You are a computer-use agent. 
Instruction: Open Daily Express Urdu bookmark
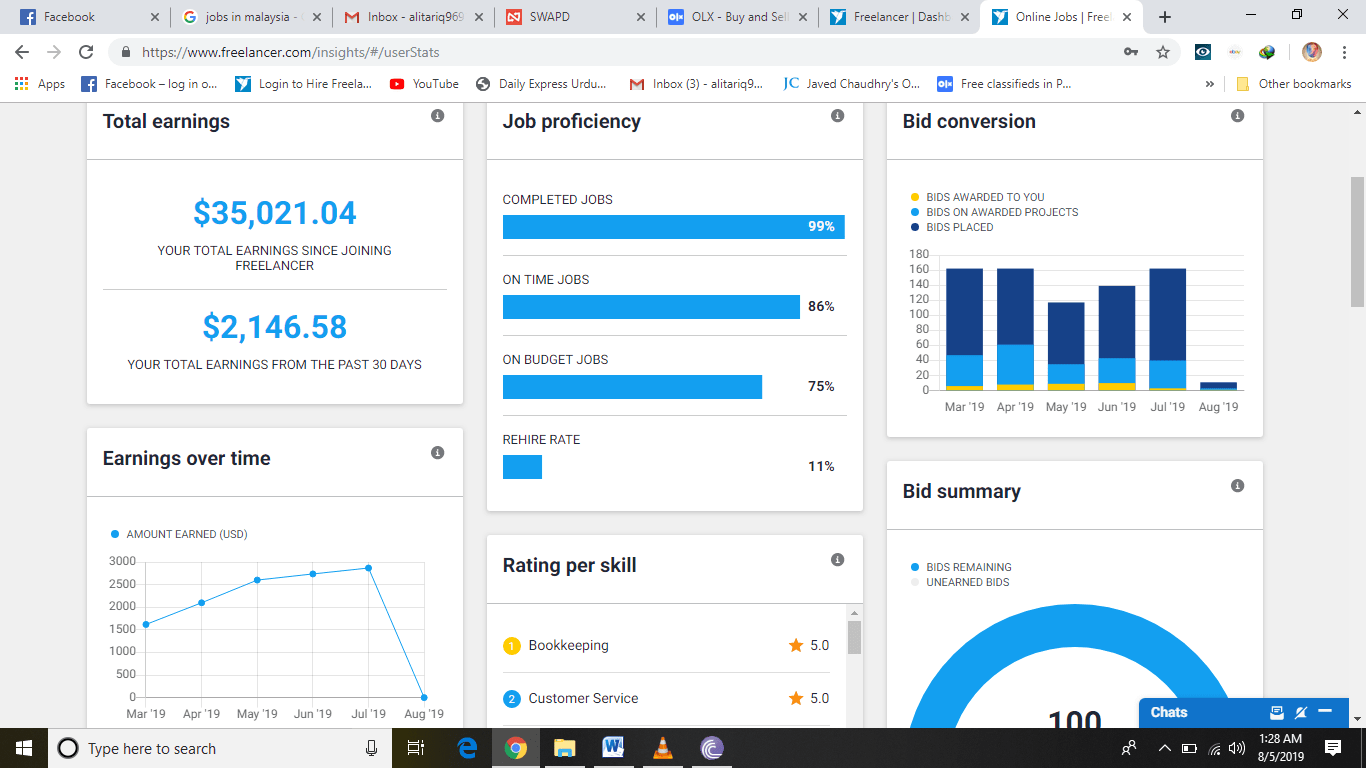[542, 84]
